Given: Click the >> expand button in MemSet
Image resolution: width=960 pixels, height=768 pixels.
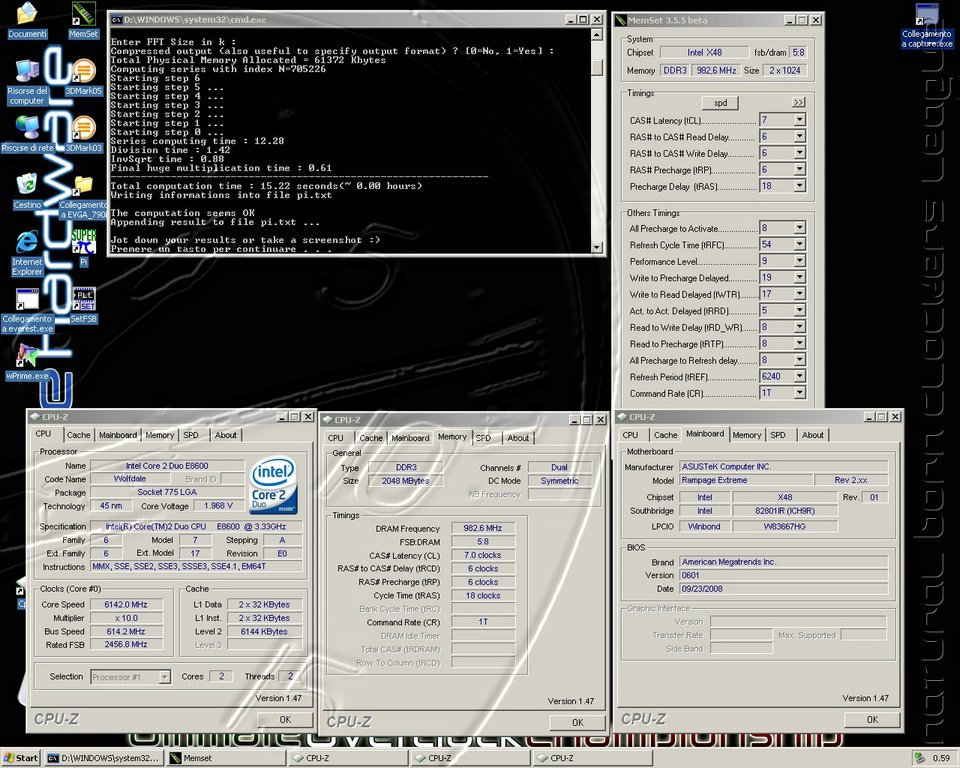Looking at the screenshot, I should 798,102.
